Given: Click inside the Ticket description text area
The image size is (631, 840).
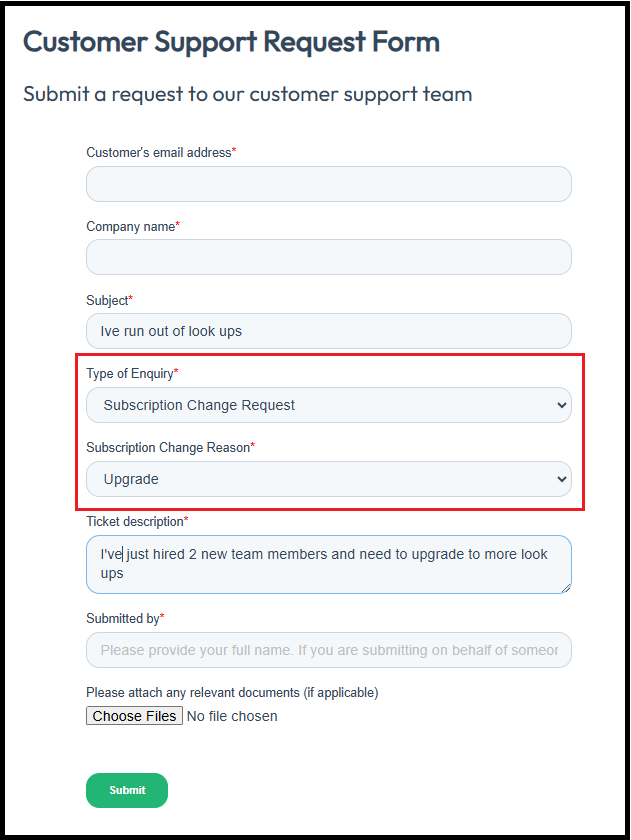Looking at the screenshot, I should tap(329, 564).
